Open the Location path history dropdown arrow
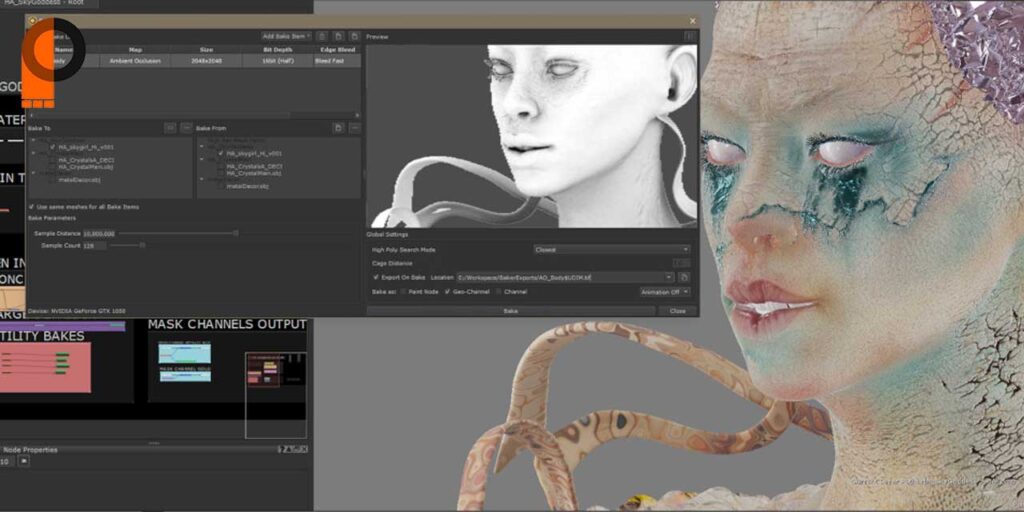 (669, 278)
